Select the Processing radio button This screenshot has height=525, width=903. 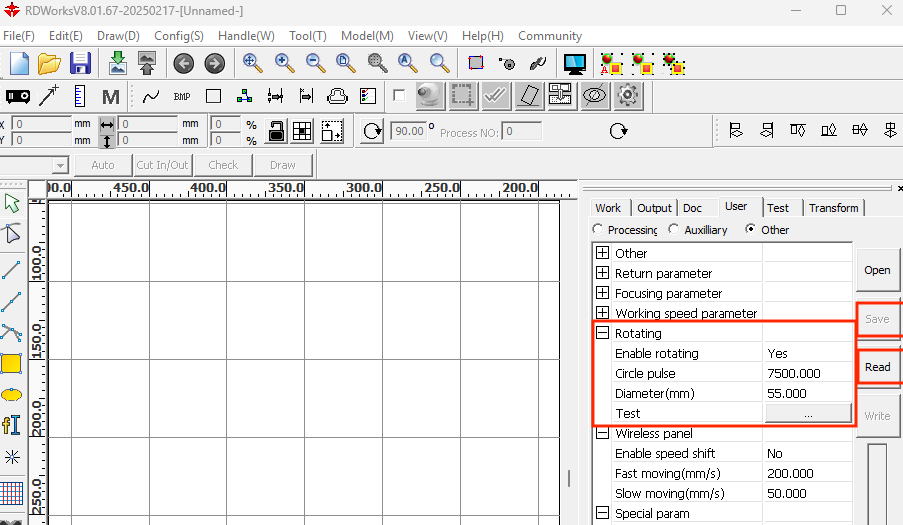tap(598, 229)
